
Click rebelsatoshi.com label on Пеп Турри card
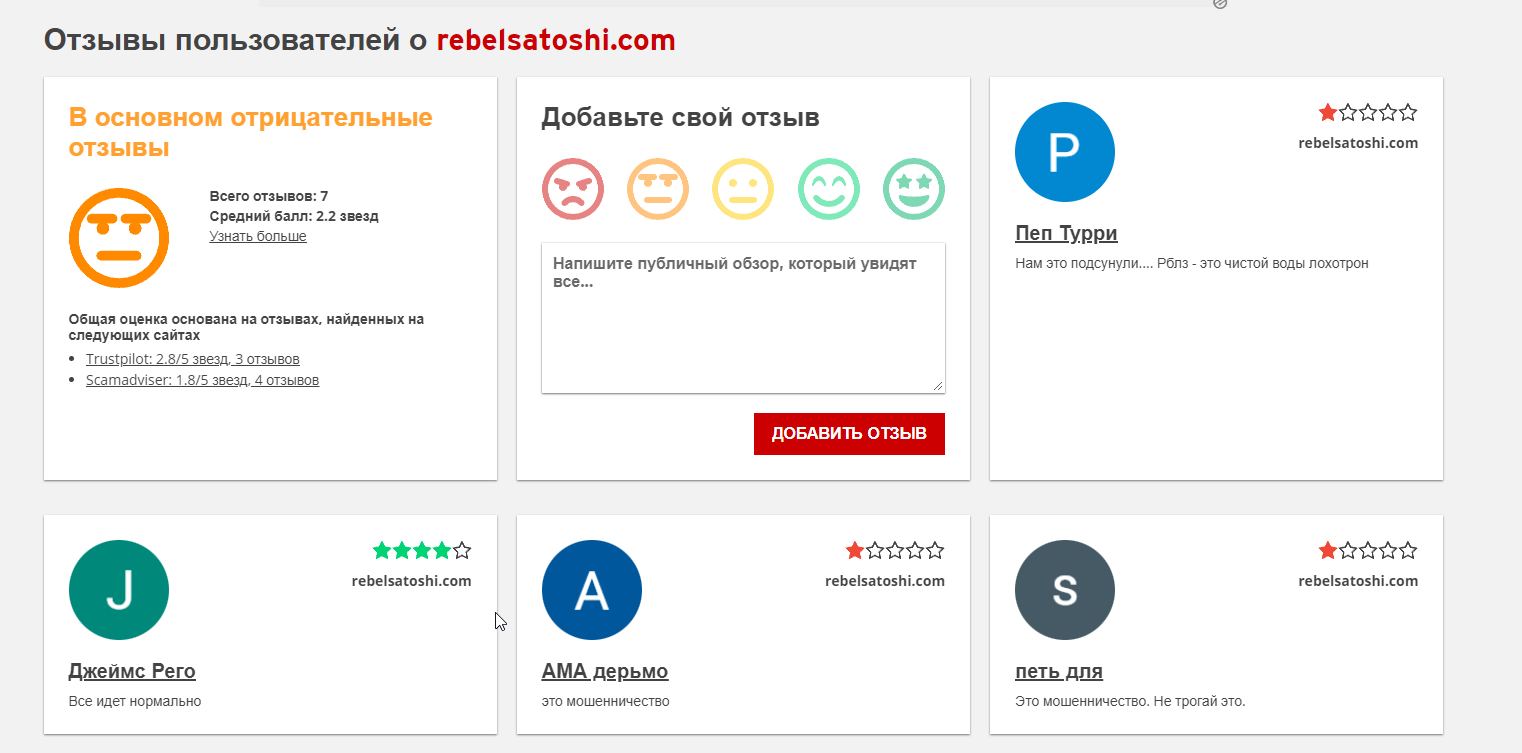1358,142
